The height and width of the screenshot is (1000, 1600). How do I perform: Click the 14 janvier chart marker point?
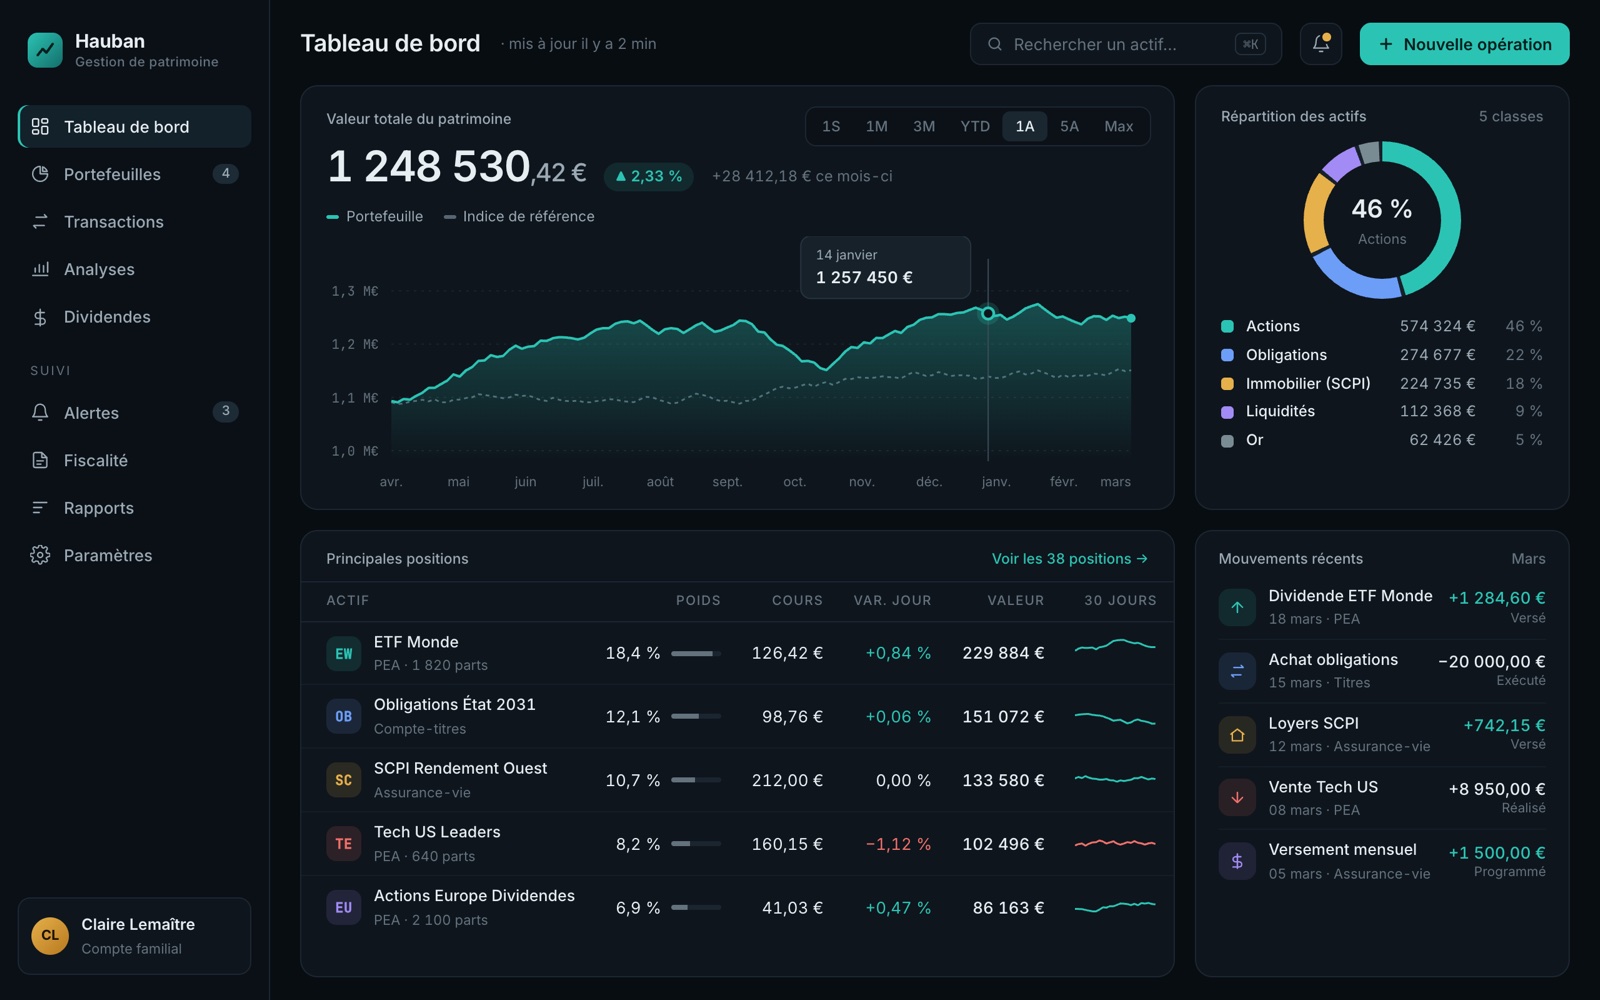tap(988, 313)
